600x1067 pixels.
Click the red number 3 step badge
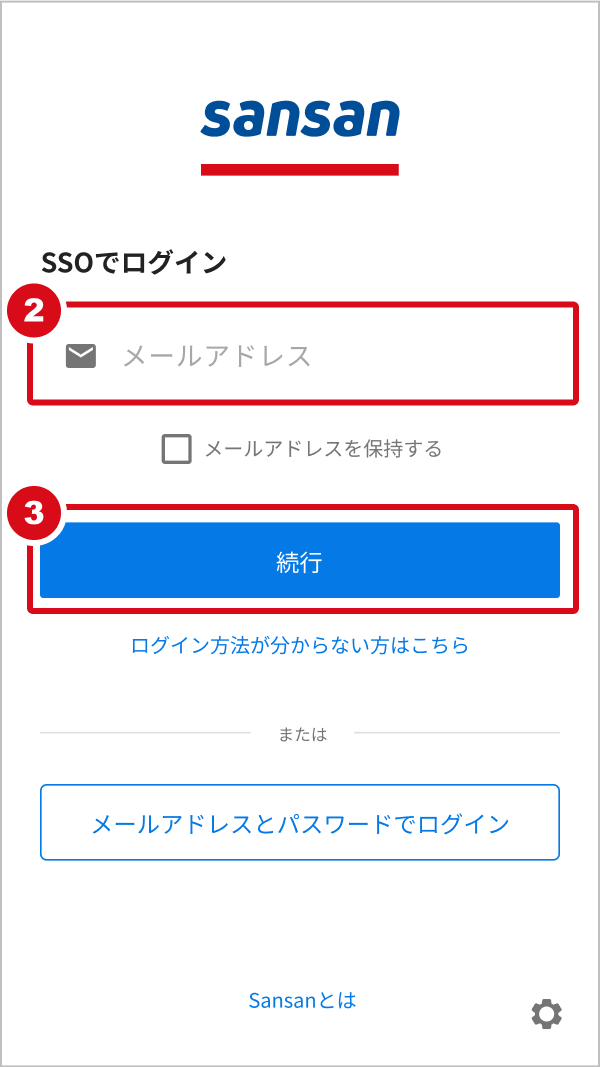[x=34, y=513]
